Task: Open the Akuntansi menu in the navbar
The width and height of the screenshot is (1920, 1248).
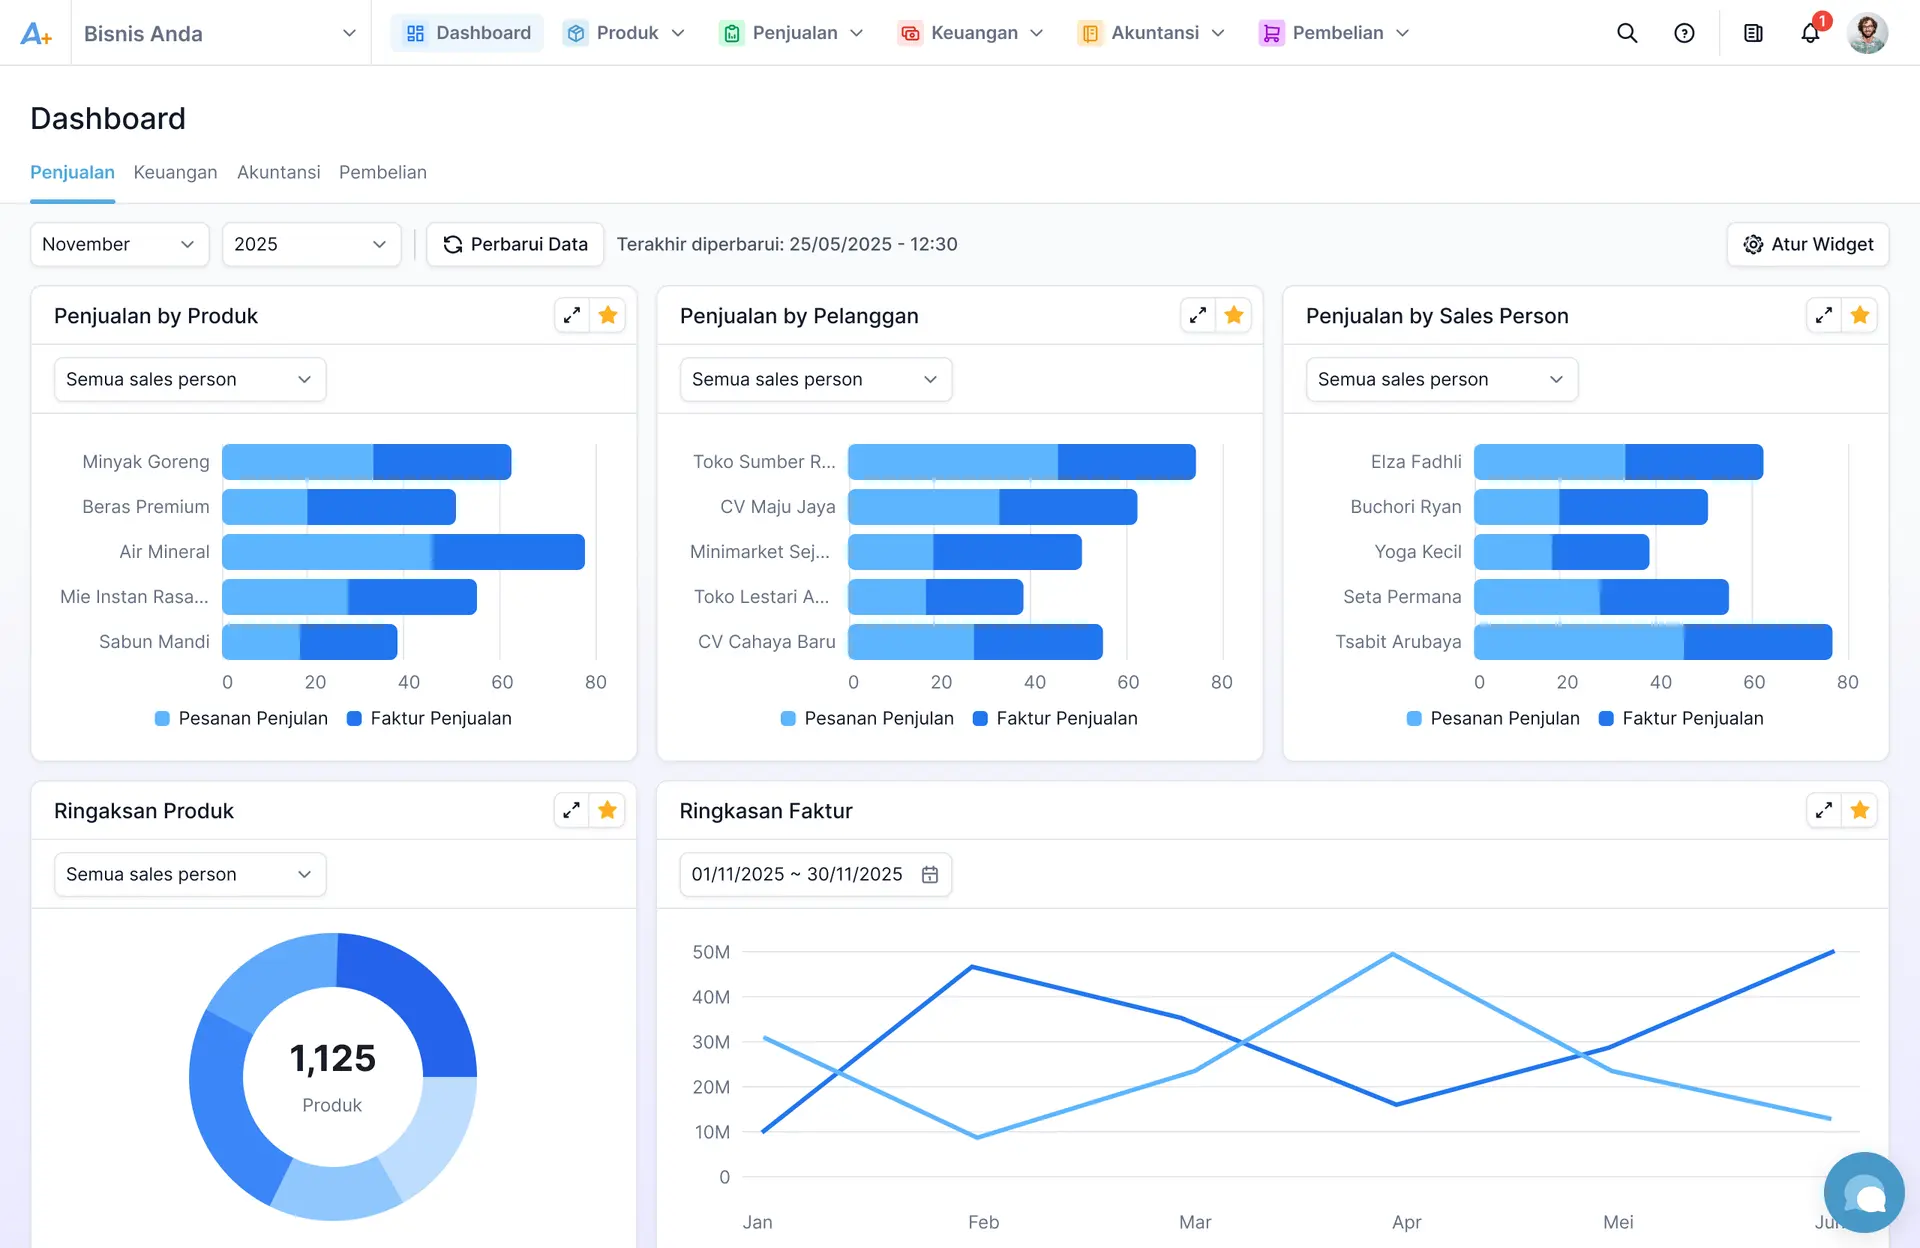Action: click(x=1150, y=33)
